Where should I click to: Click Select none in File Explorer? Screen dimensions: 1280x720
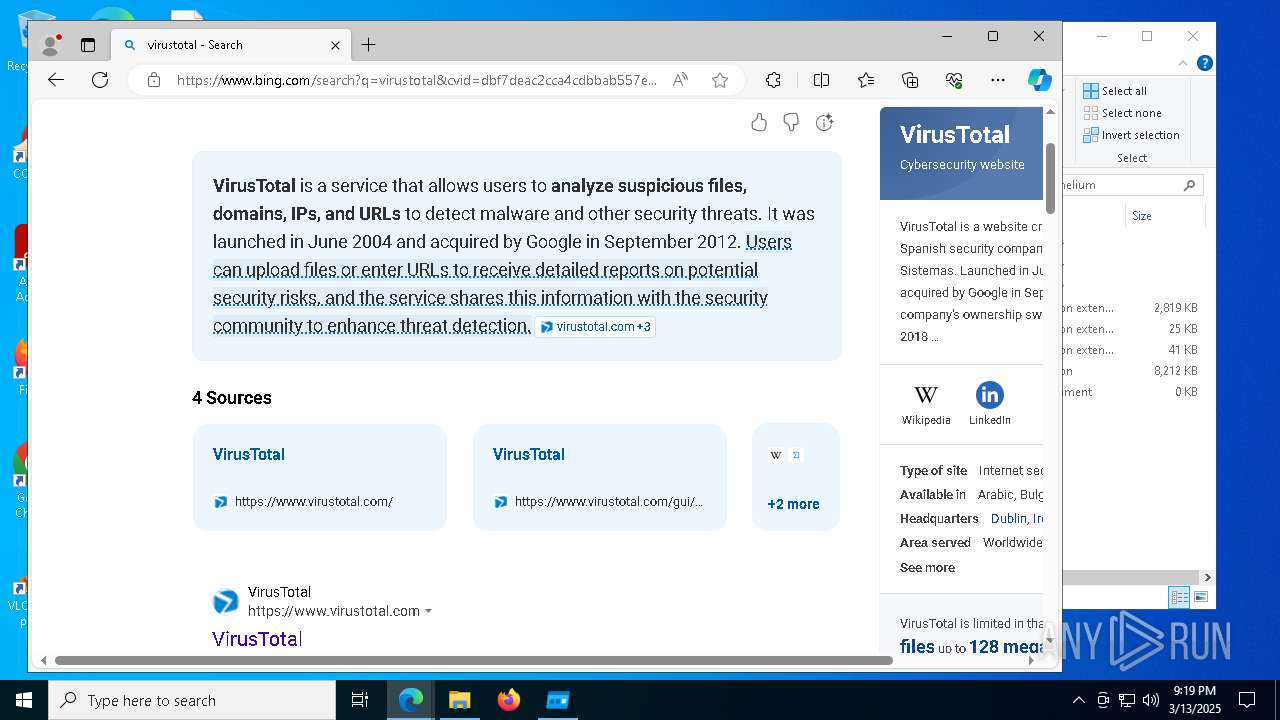[1122, 113]
